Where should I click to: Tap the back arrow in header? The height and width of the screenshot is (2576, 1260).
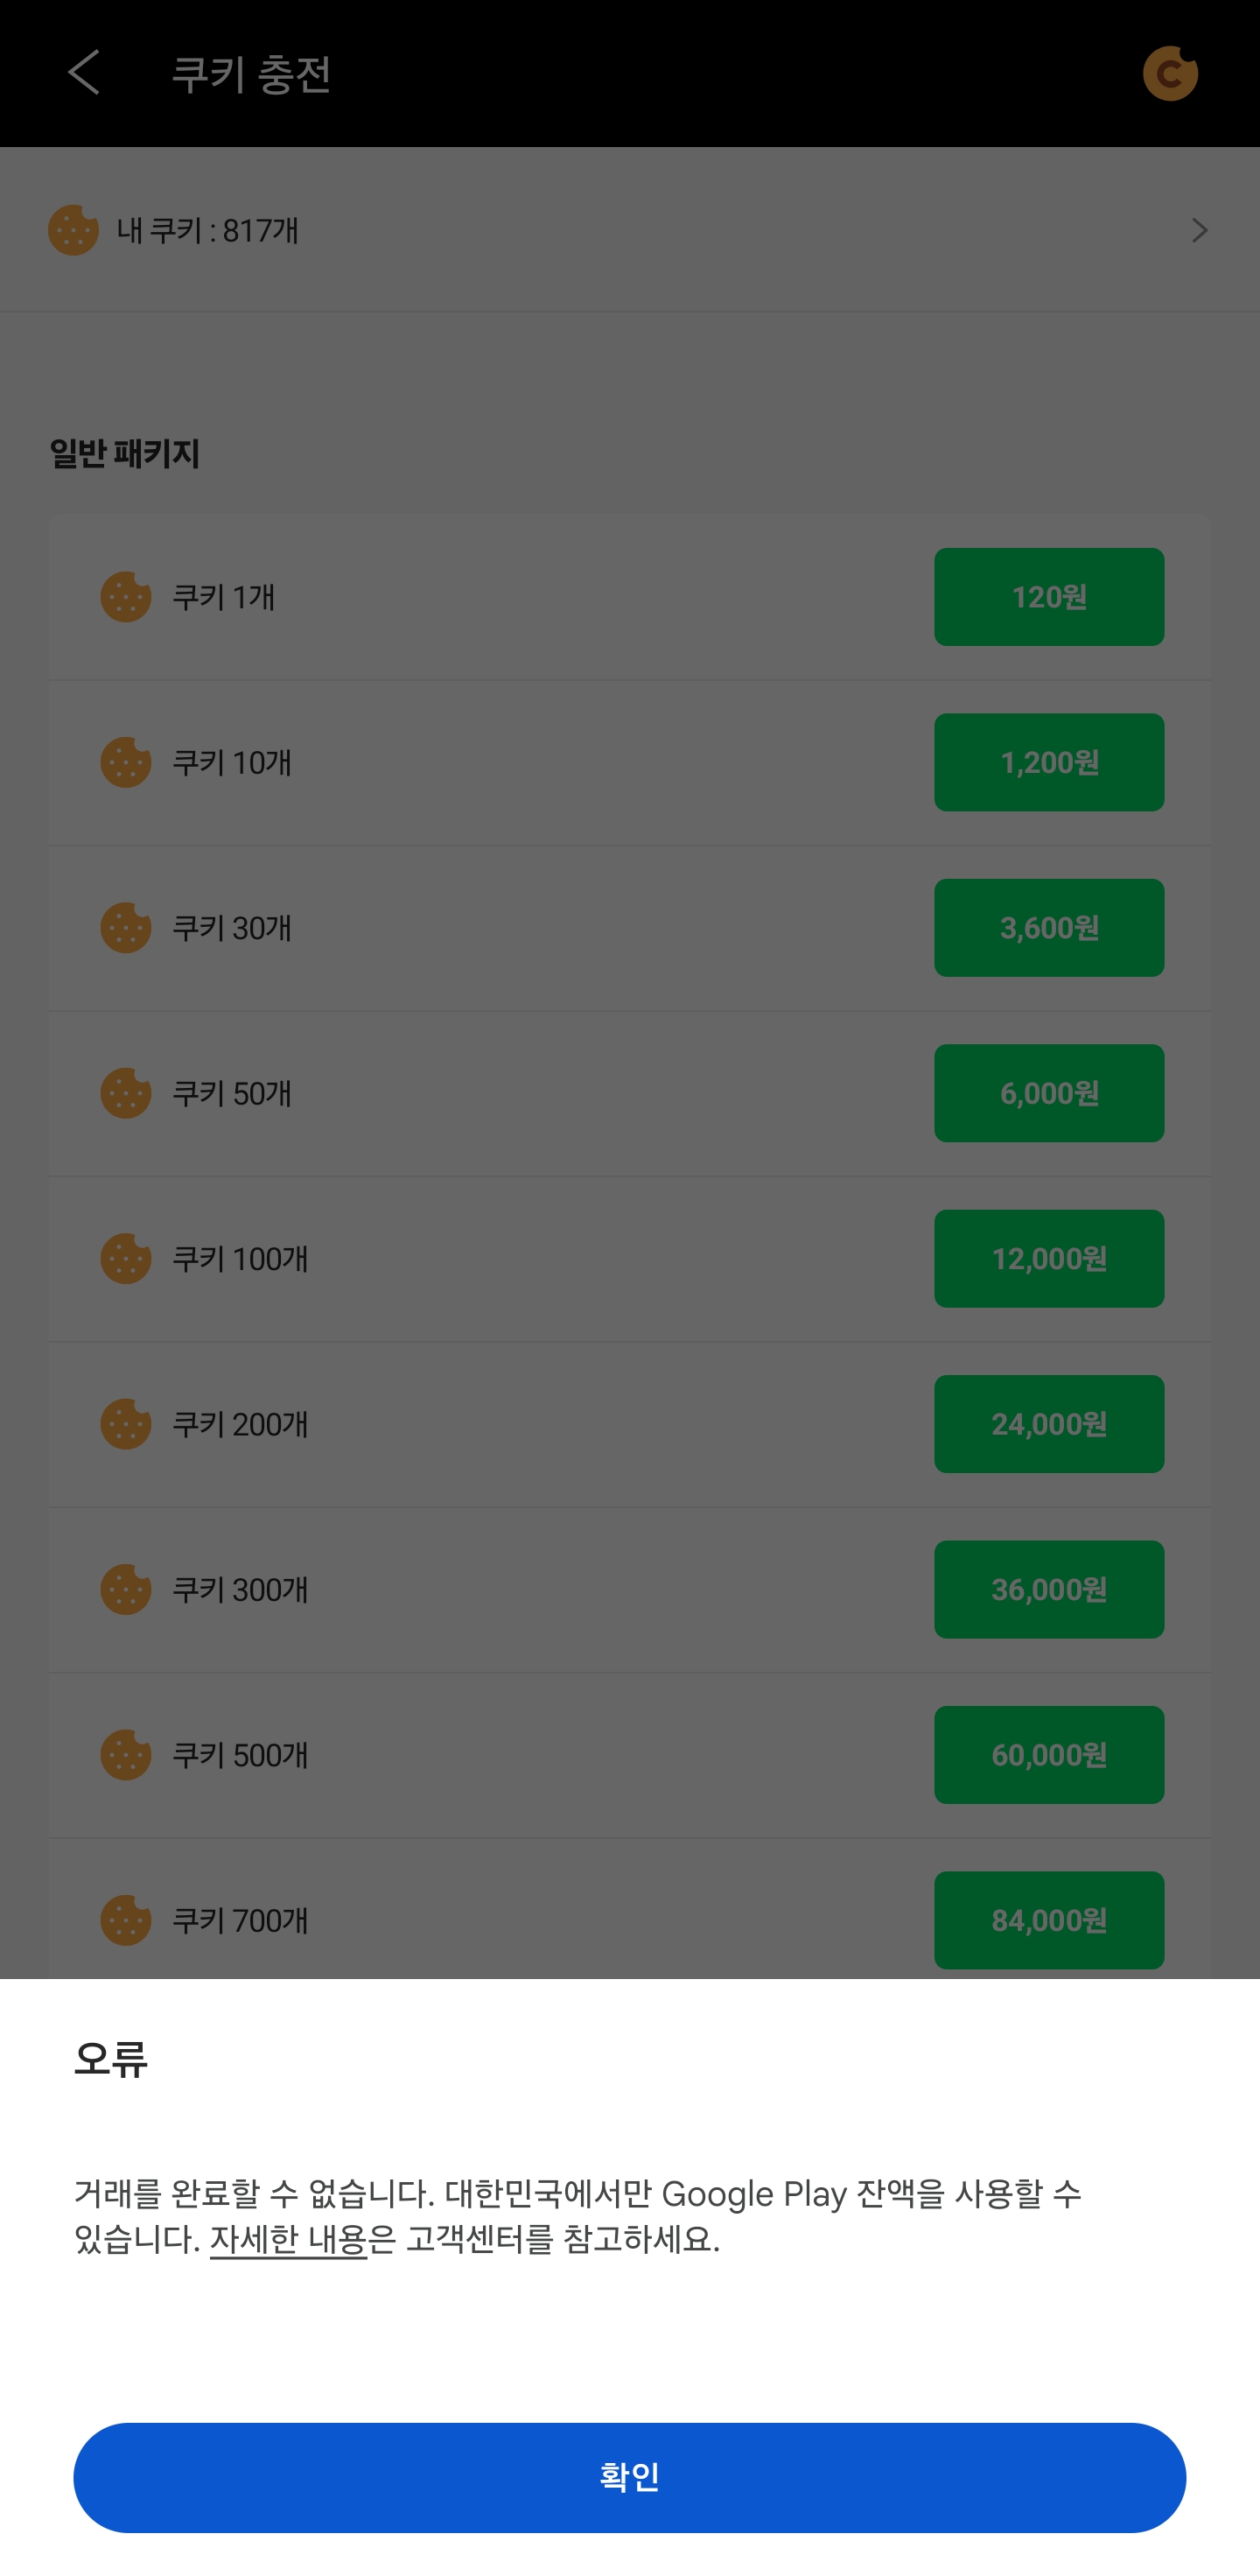pos(84,73)
